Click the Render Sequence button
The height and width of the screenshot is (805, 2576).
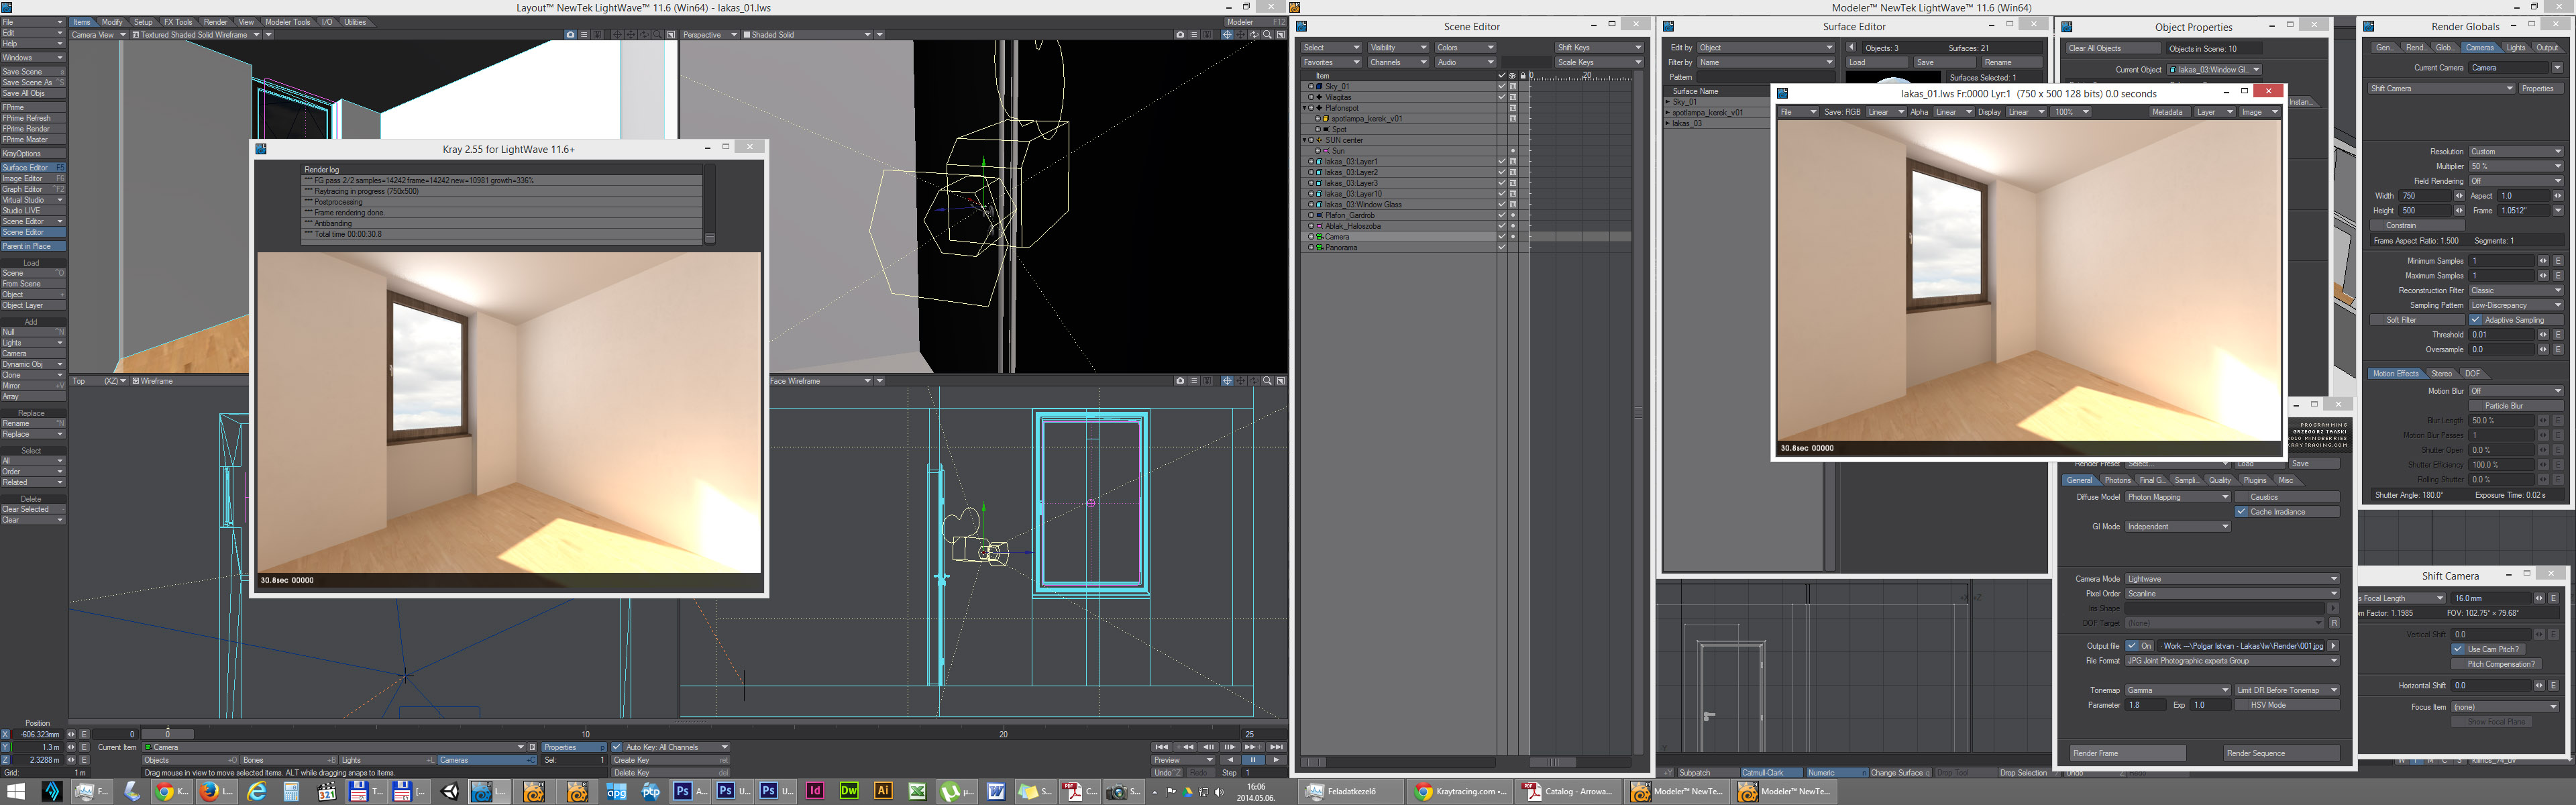click(x=2282, y=753)
